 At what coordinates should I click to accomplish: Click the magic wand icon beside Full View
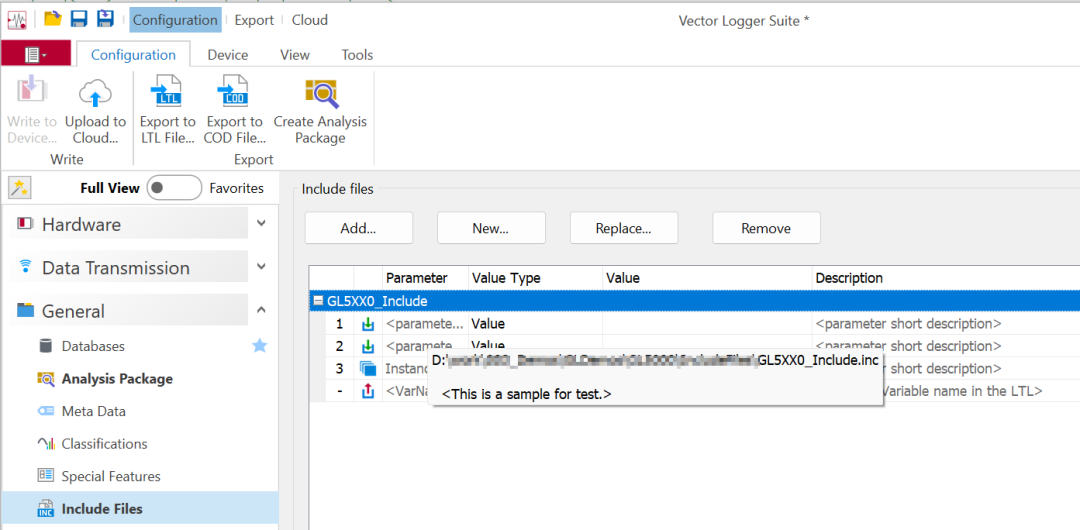pos(19,188)
